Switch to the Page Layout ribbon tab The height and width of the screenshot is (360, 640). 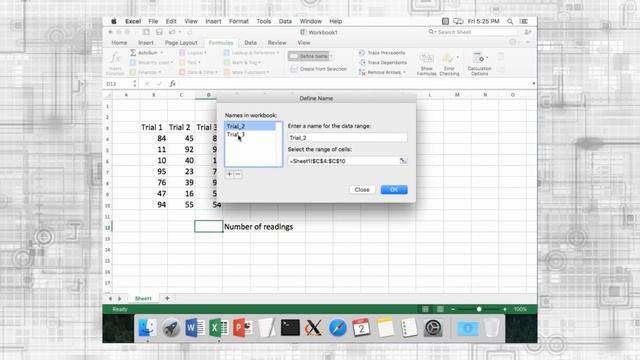point(181,42)
